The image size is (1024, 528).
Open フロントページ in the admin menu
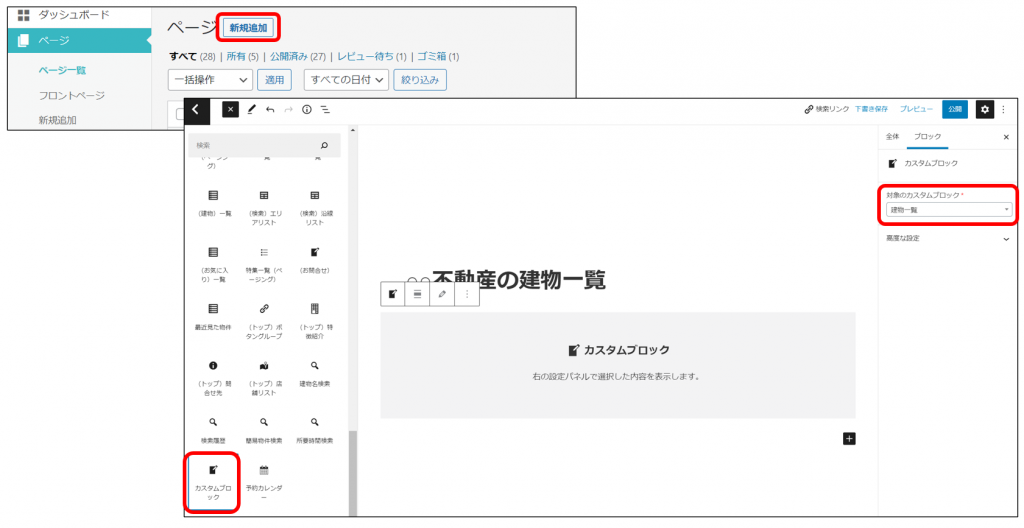(71, 95)
